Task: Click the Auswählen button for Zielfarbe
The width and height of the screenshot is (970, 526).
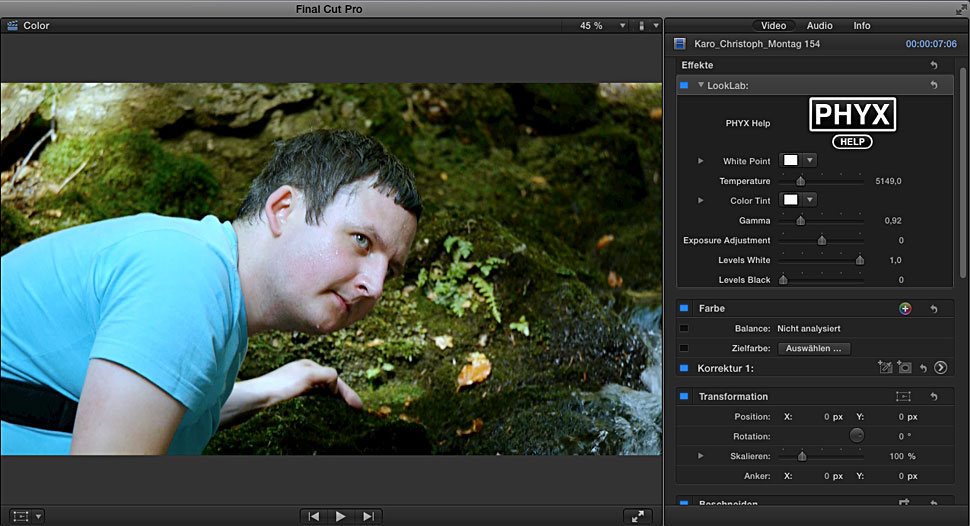Action: coord(813,348)
